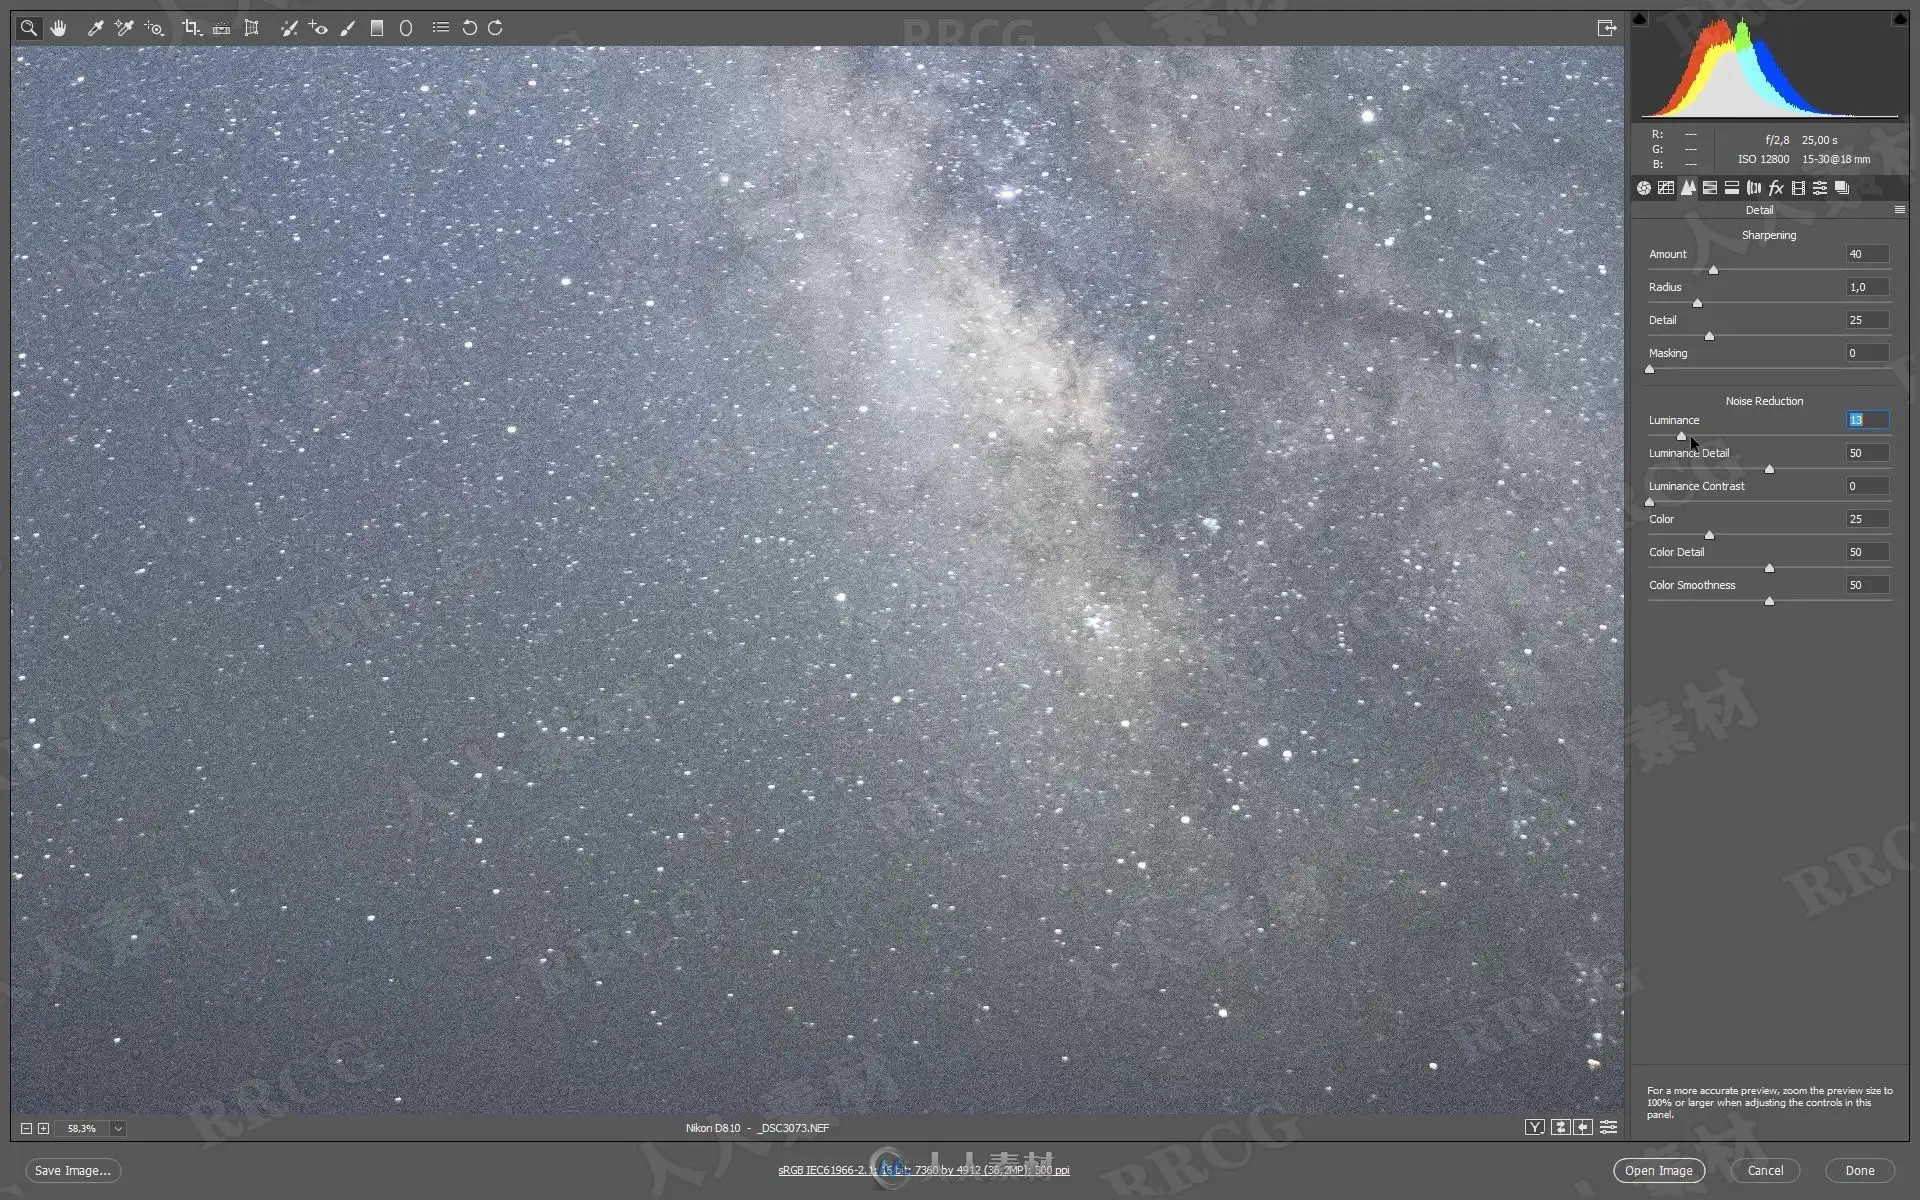The width and height of the screenshot is (1920, 1200).
Task: Select the Crop tool
Action: (x=191, y=28)
